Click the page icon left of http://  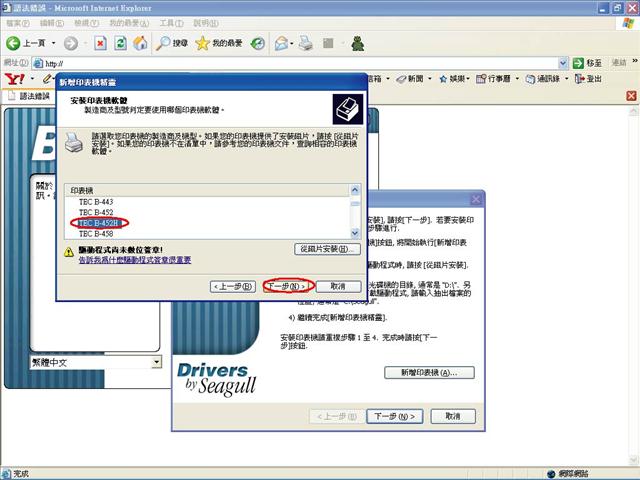pos(38,63)
